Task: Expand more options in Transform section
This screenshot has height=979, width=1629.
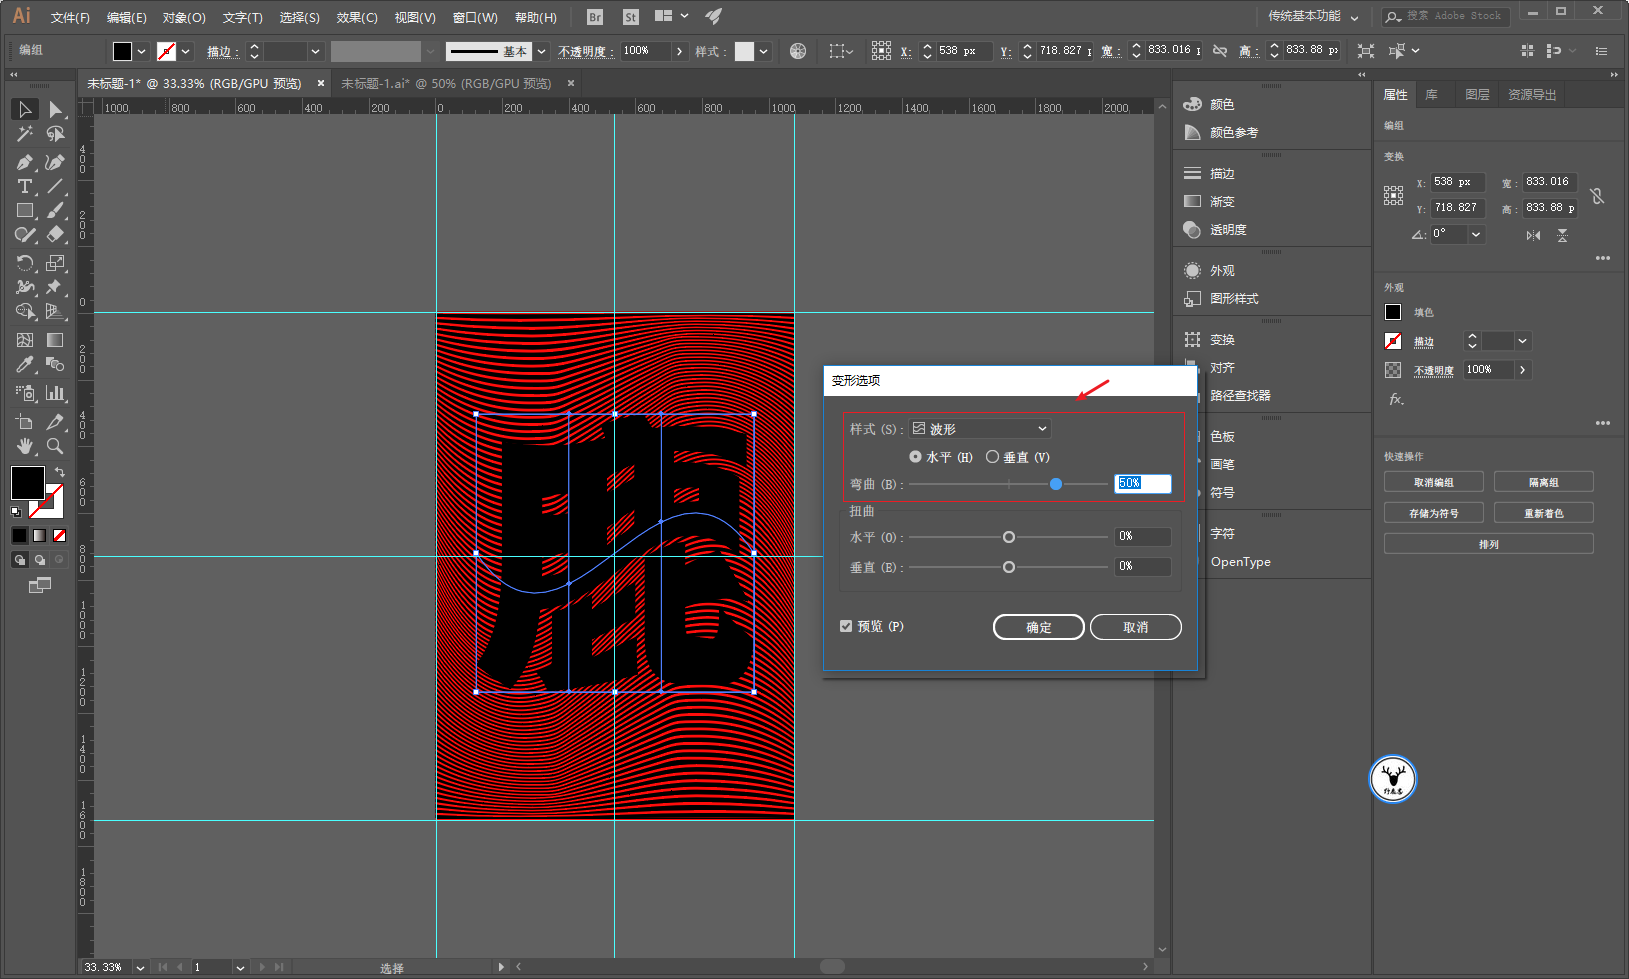Action: pos(1603,258)
